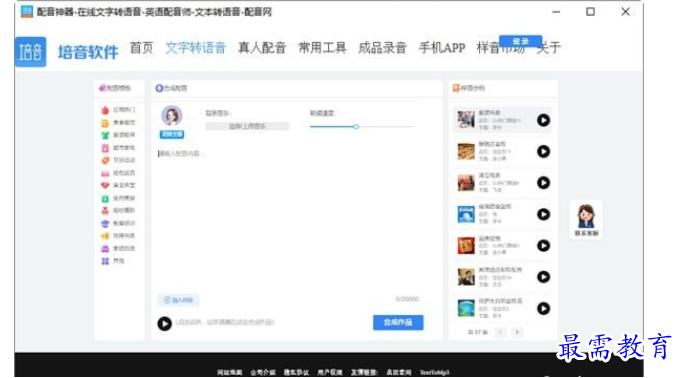Play the sample with the man-in-suit thumbnail
Image resolution: width=680 pixels, height=378 pixels.
coord(543,277)
